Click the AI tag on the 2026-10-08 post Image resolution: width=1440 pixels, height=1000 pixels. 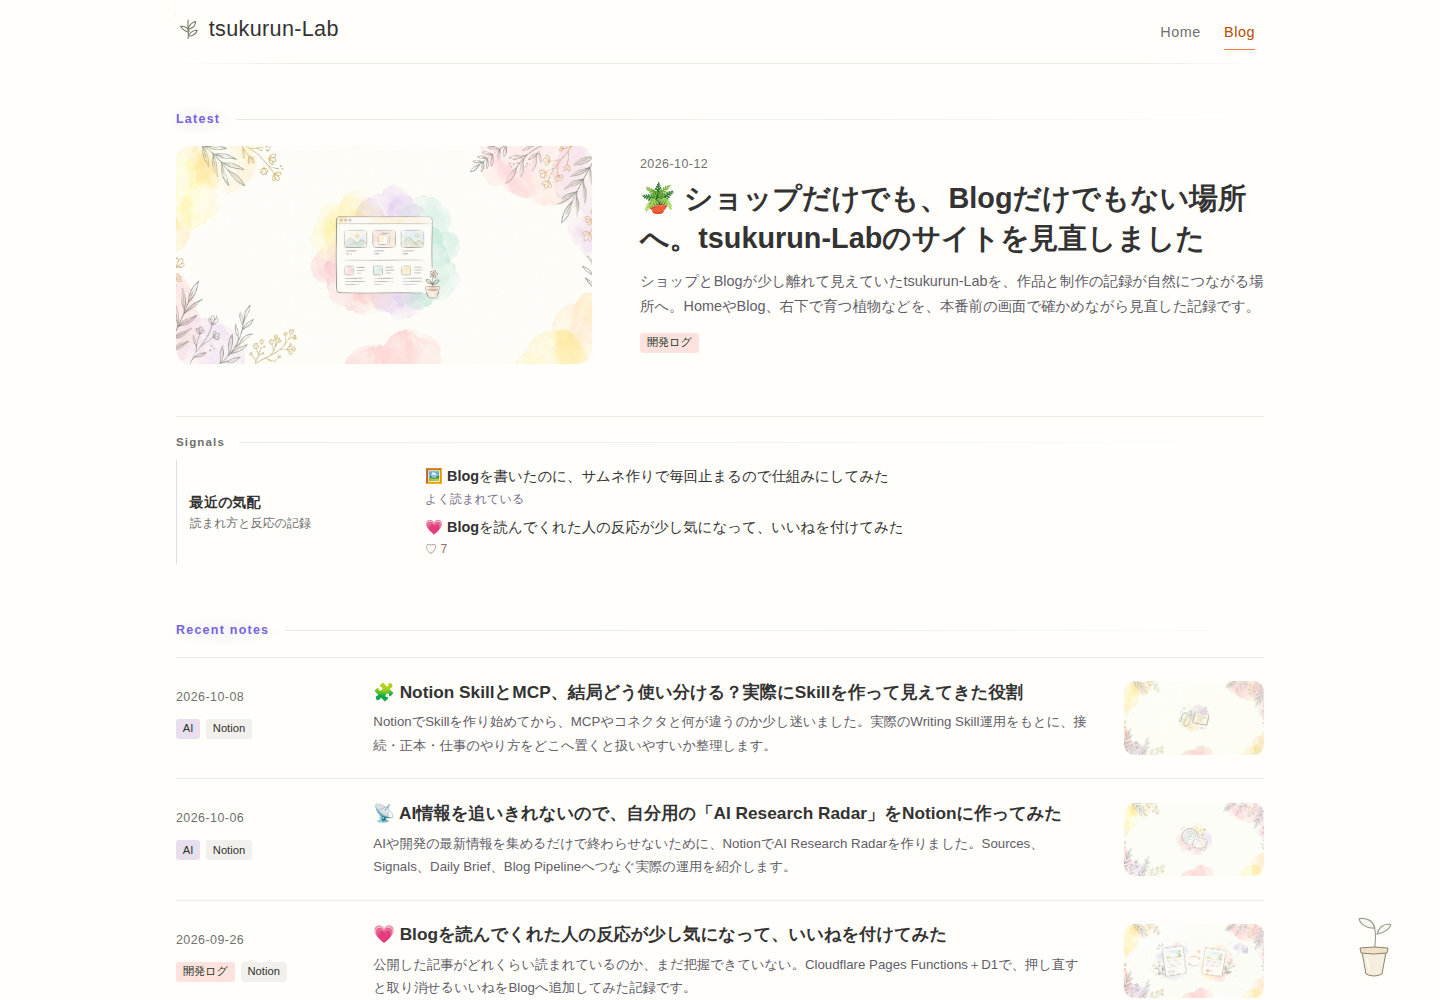188,728
